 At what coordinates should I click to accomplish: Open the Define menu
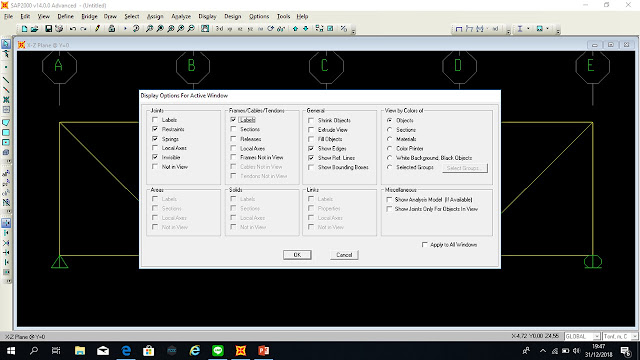point(65,16)
